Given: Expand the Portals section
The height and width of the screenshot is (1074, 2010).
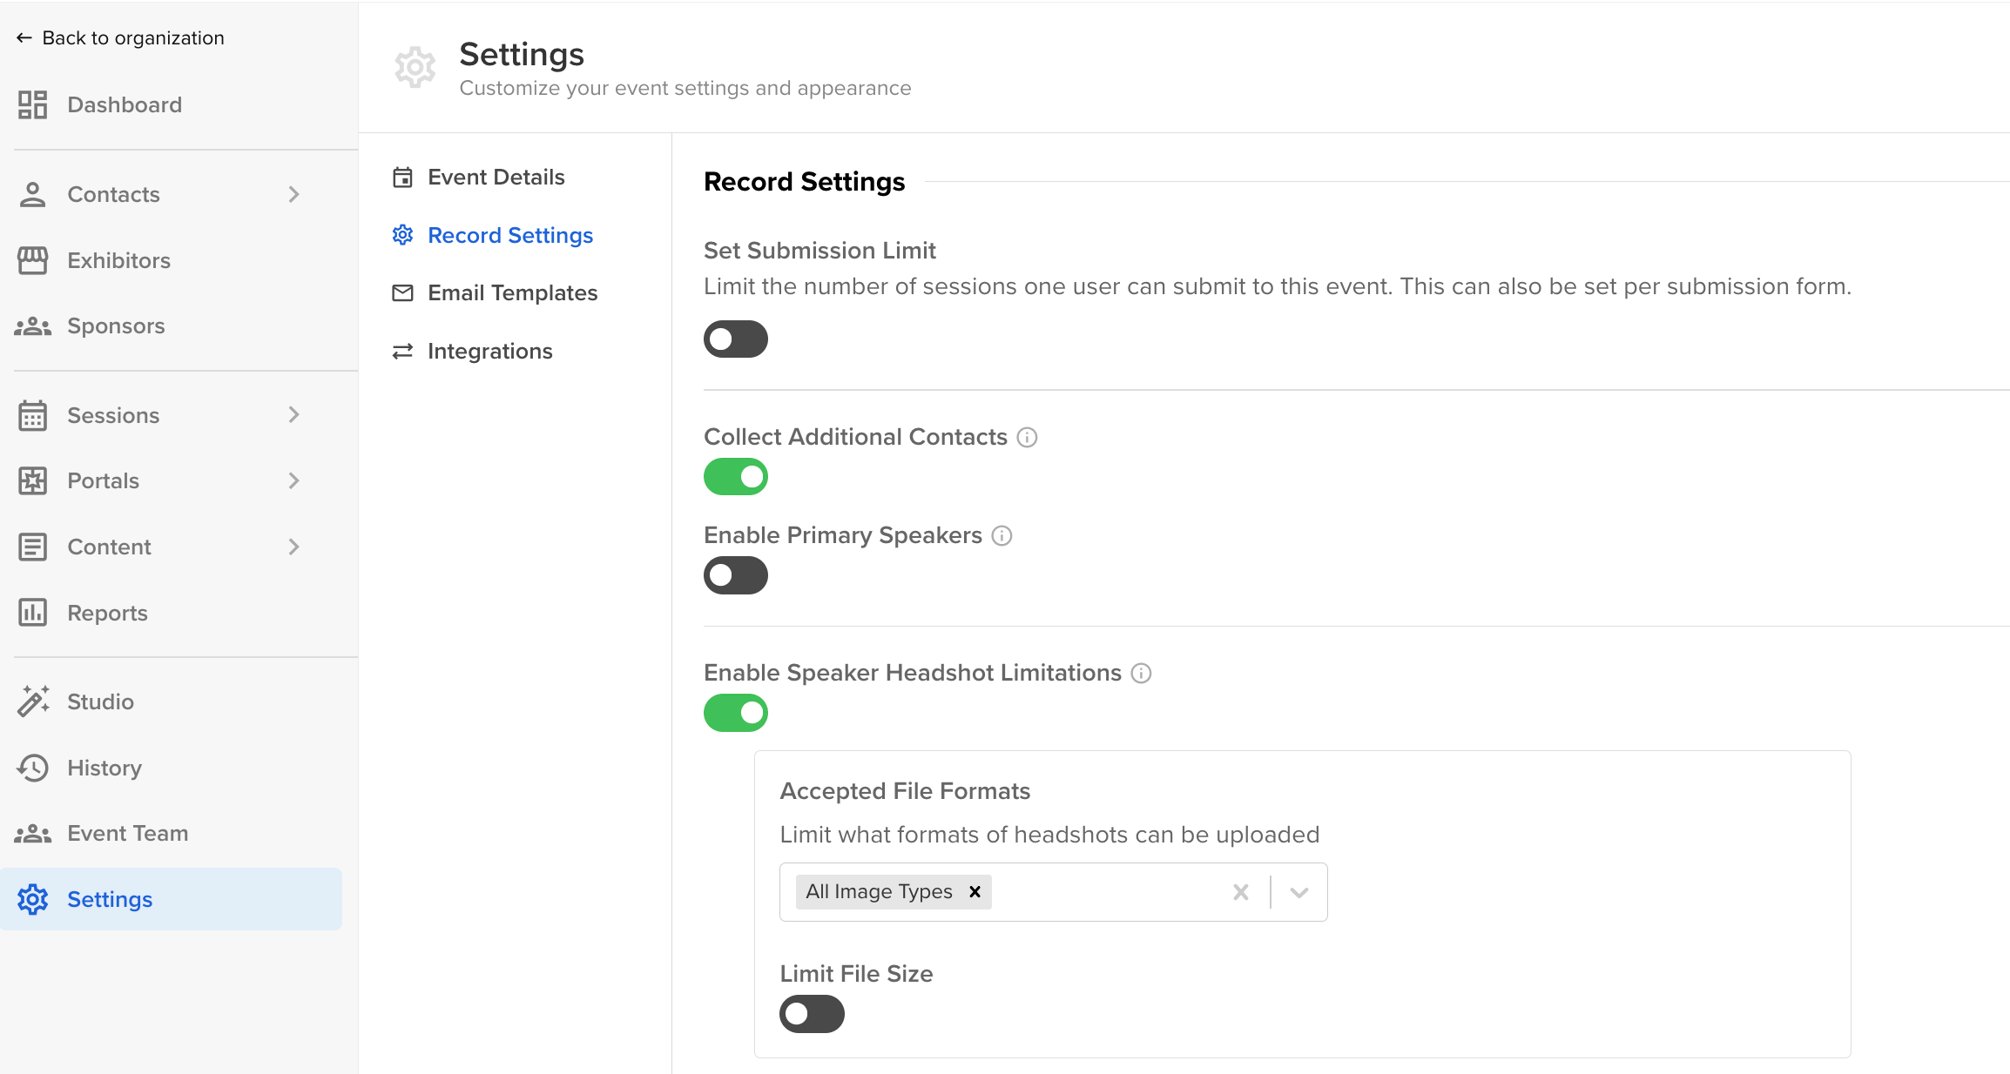Looking at the screenshot, I should [x=293, y=481].
